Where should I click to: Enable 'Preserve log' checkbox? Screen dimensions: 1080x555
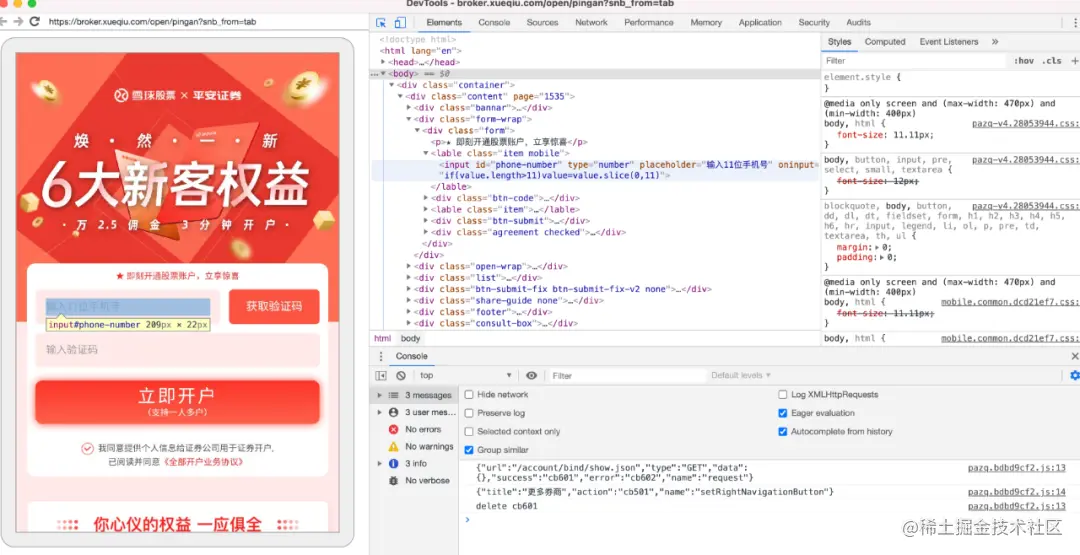pyautogui.click(x=469, y=413)
